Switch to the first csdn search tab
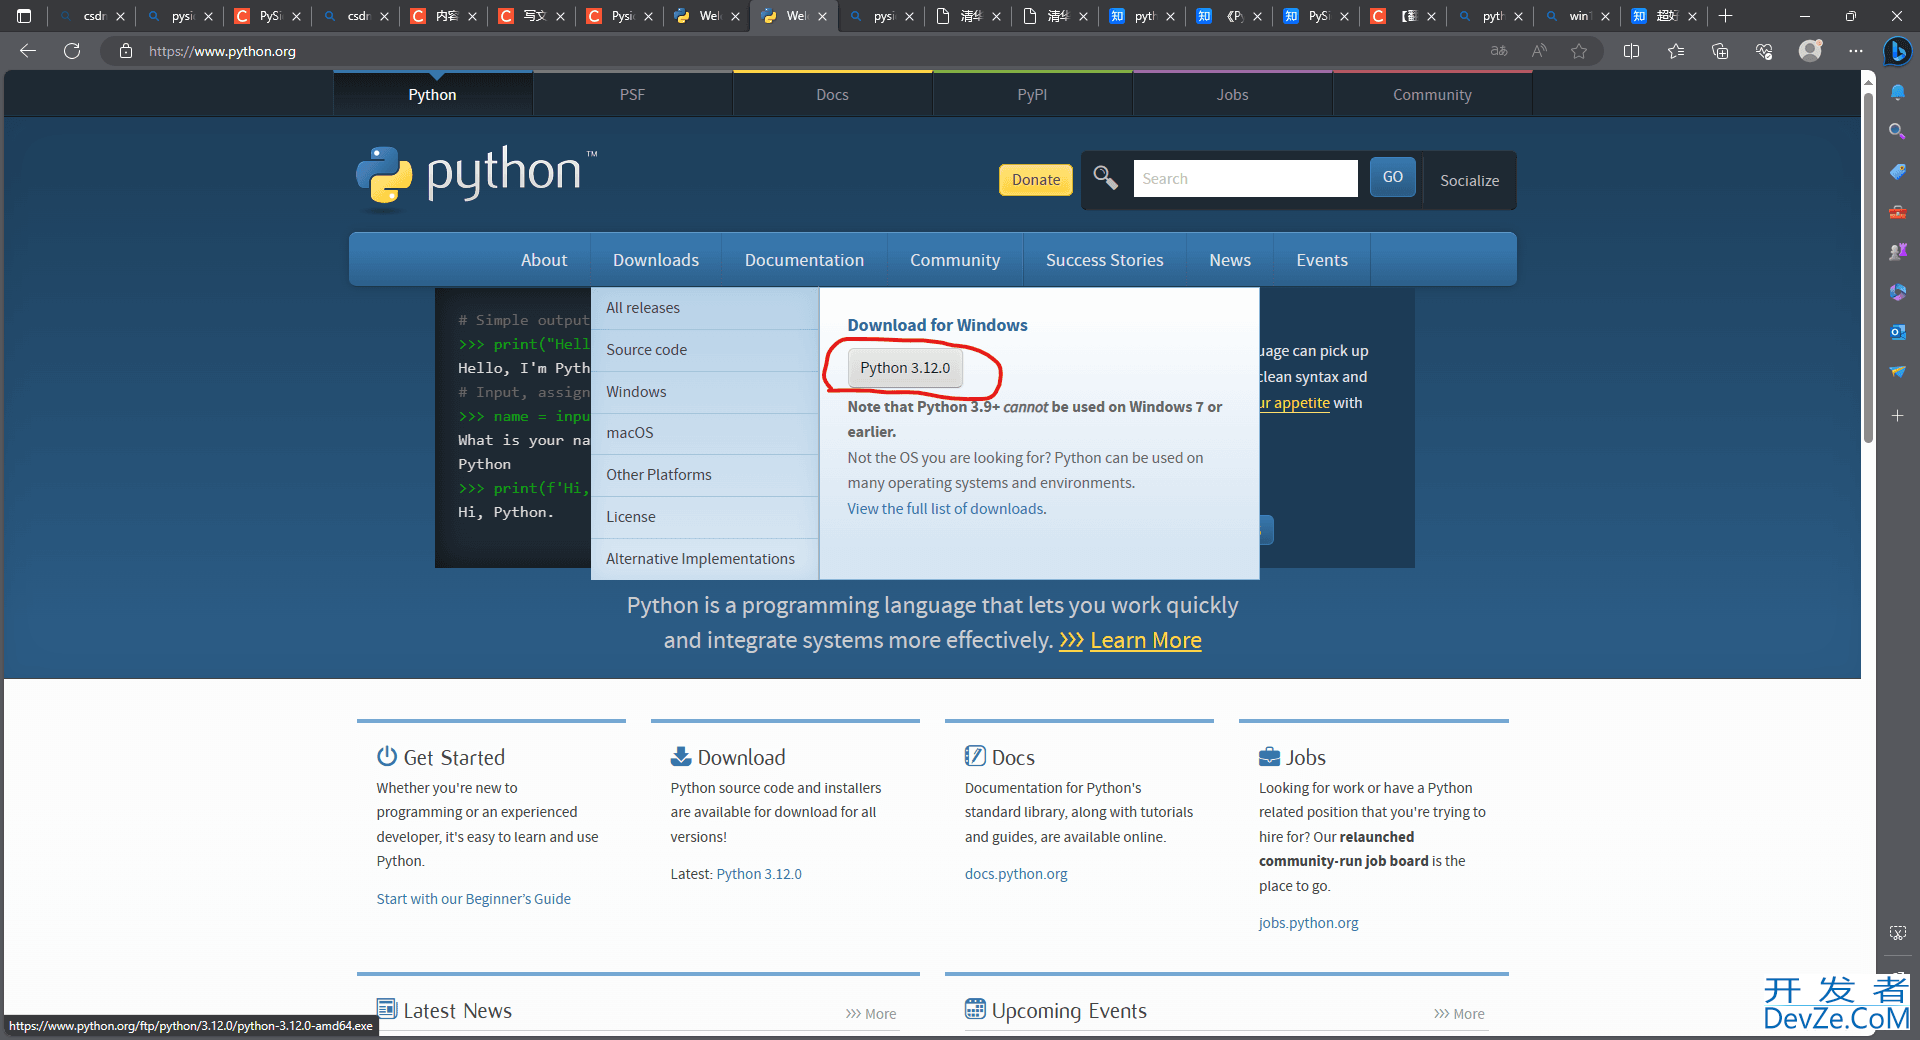The width and height of the screenshot is (1920, 1040). 92,16
